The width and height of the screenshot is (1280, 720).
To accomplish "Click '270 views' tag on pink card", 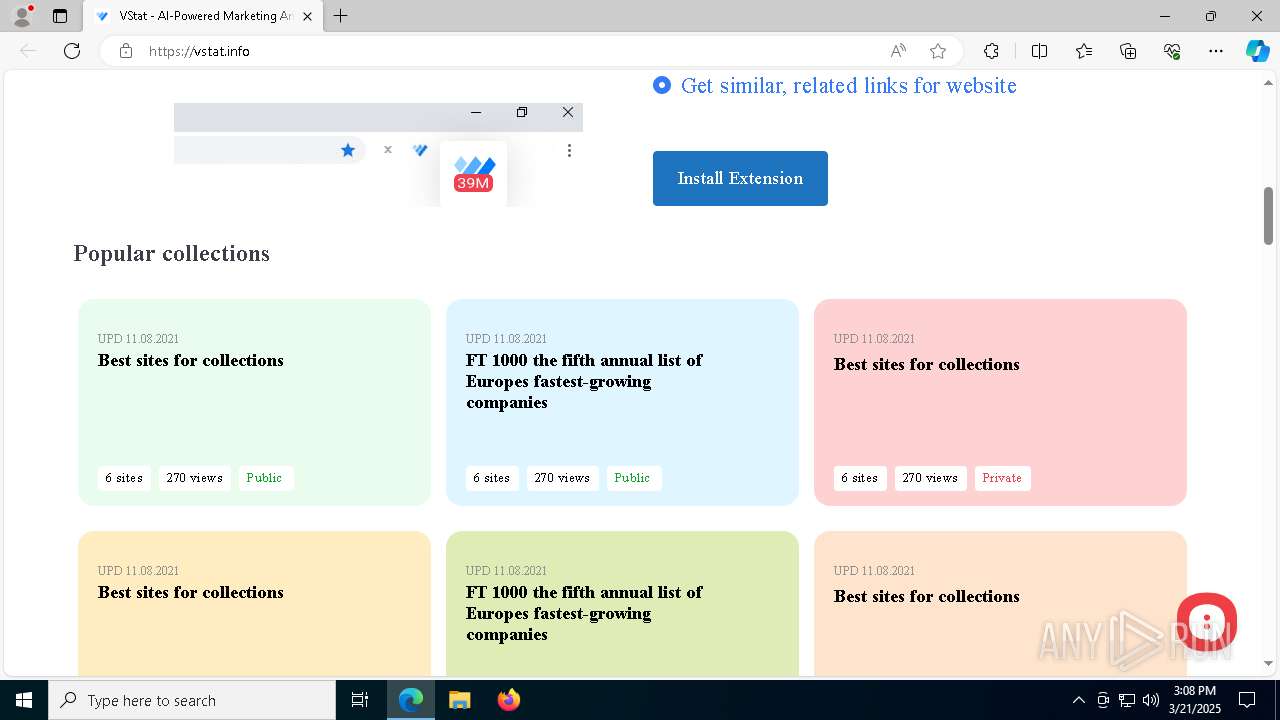I will coord(930,478).
